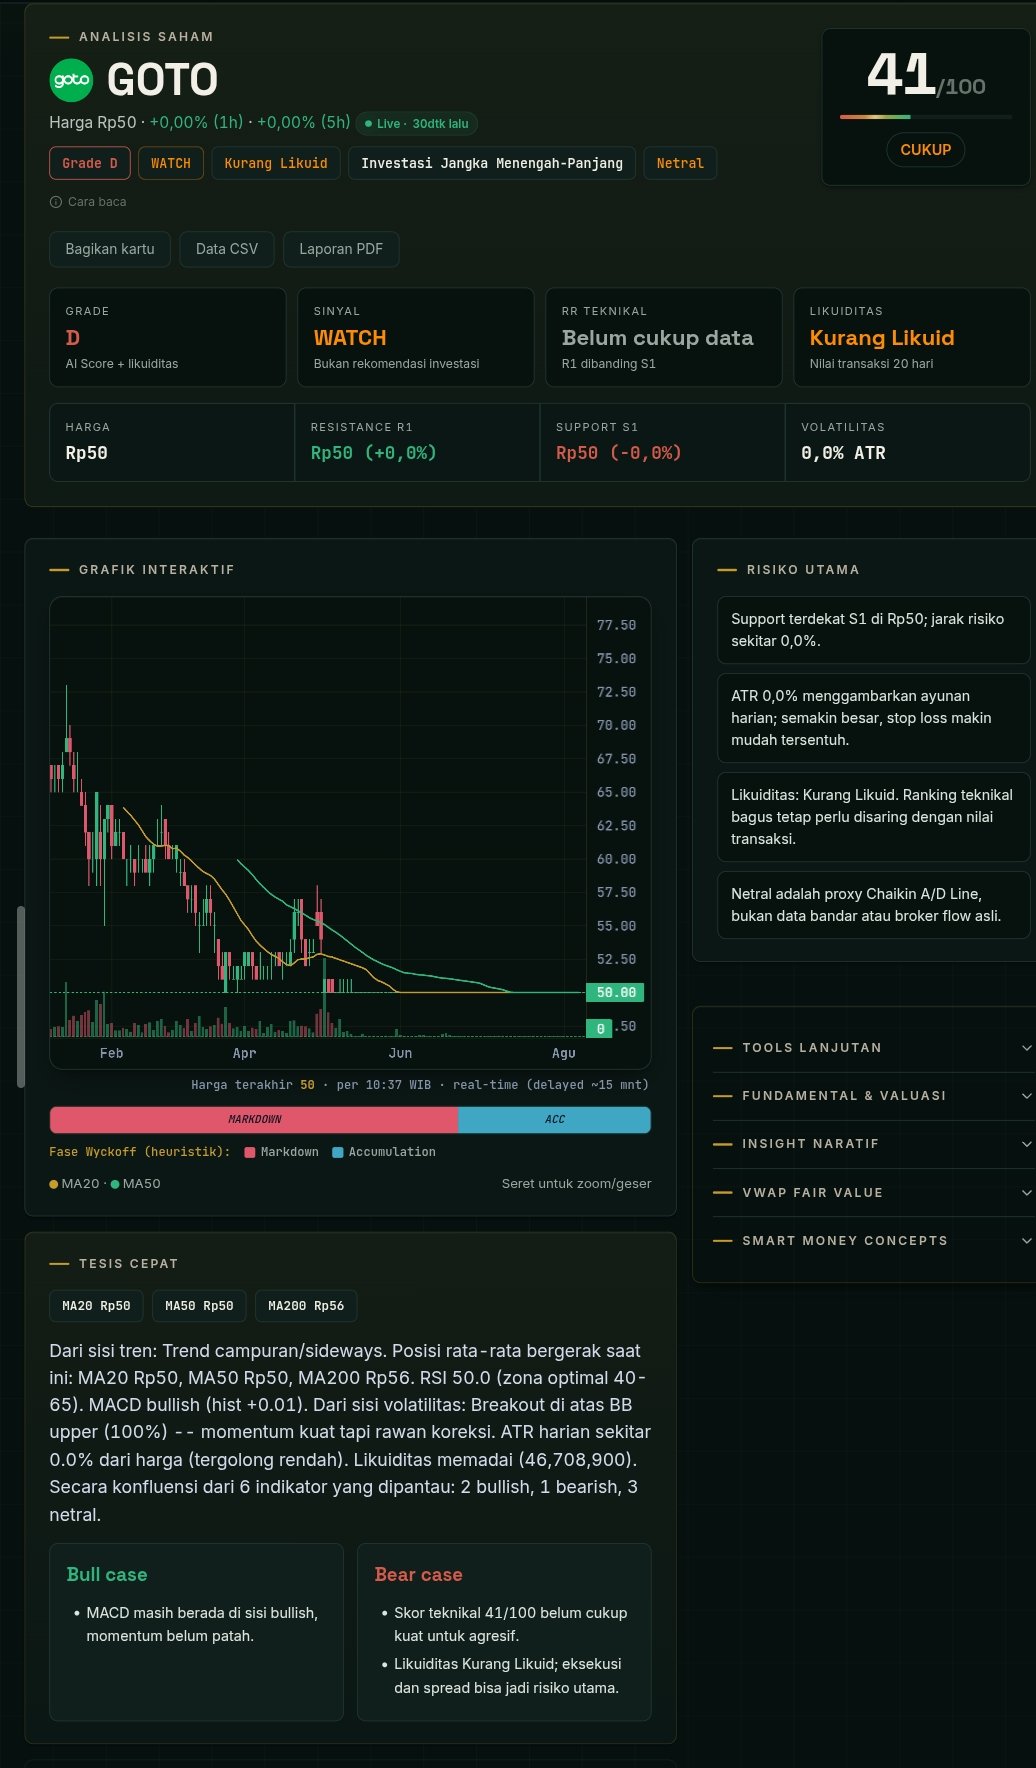The width and height of the screenshot is (1036, 1768).
Task: Click the Support terdekat S1 risk note
Action: coord(873,630)
